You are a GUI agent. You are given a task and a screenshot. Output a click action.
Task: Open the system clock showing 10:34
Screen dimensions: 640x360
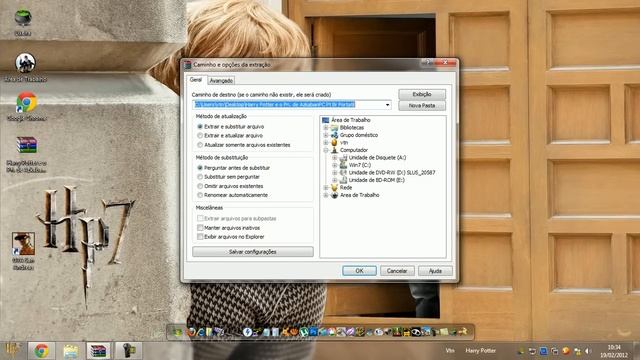click(x=614, y=351)
